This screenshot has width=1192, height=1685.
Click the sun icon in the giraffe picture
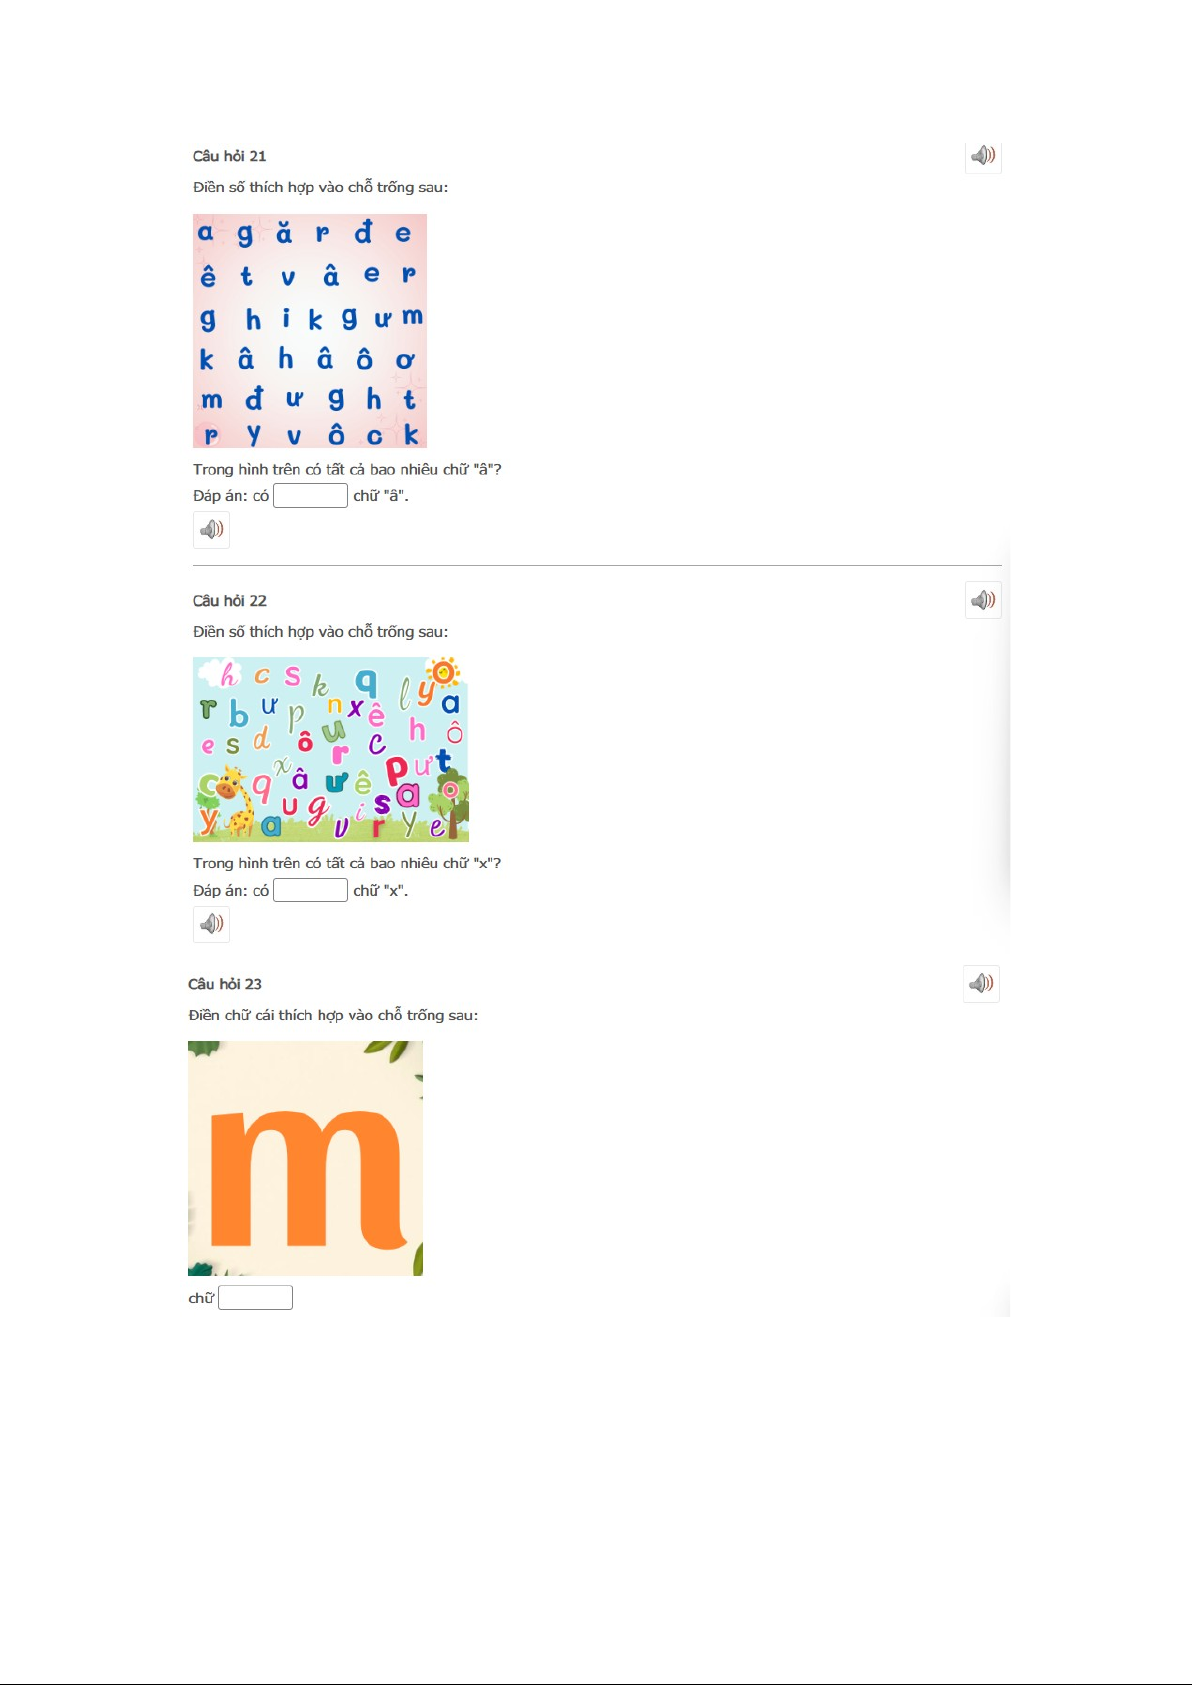442,673
